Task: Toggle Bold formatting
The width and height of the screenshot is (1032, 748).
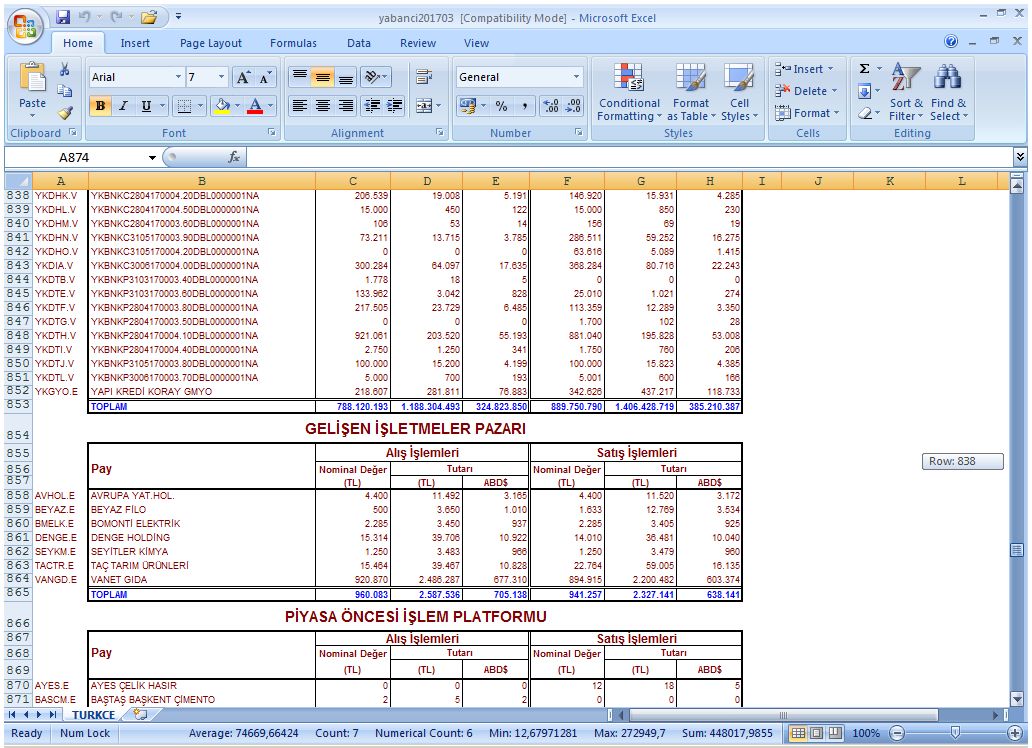Action: [x=100, y=105]
